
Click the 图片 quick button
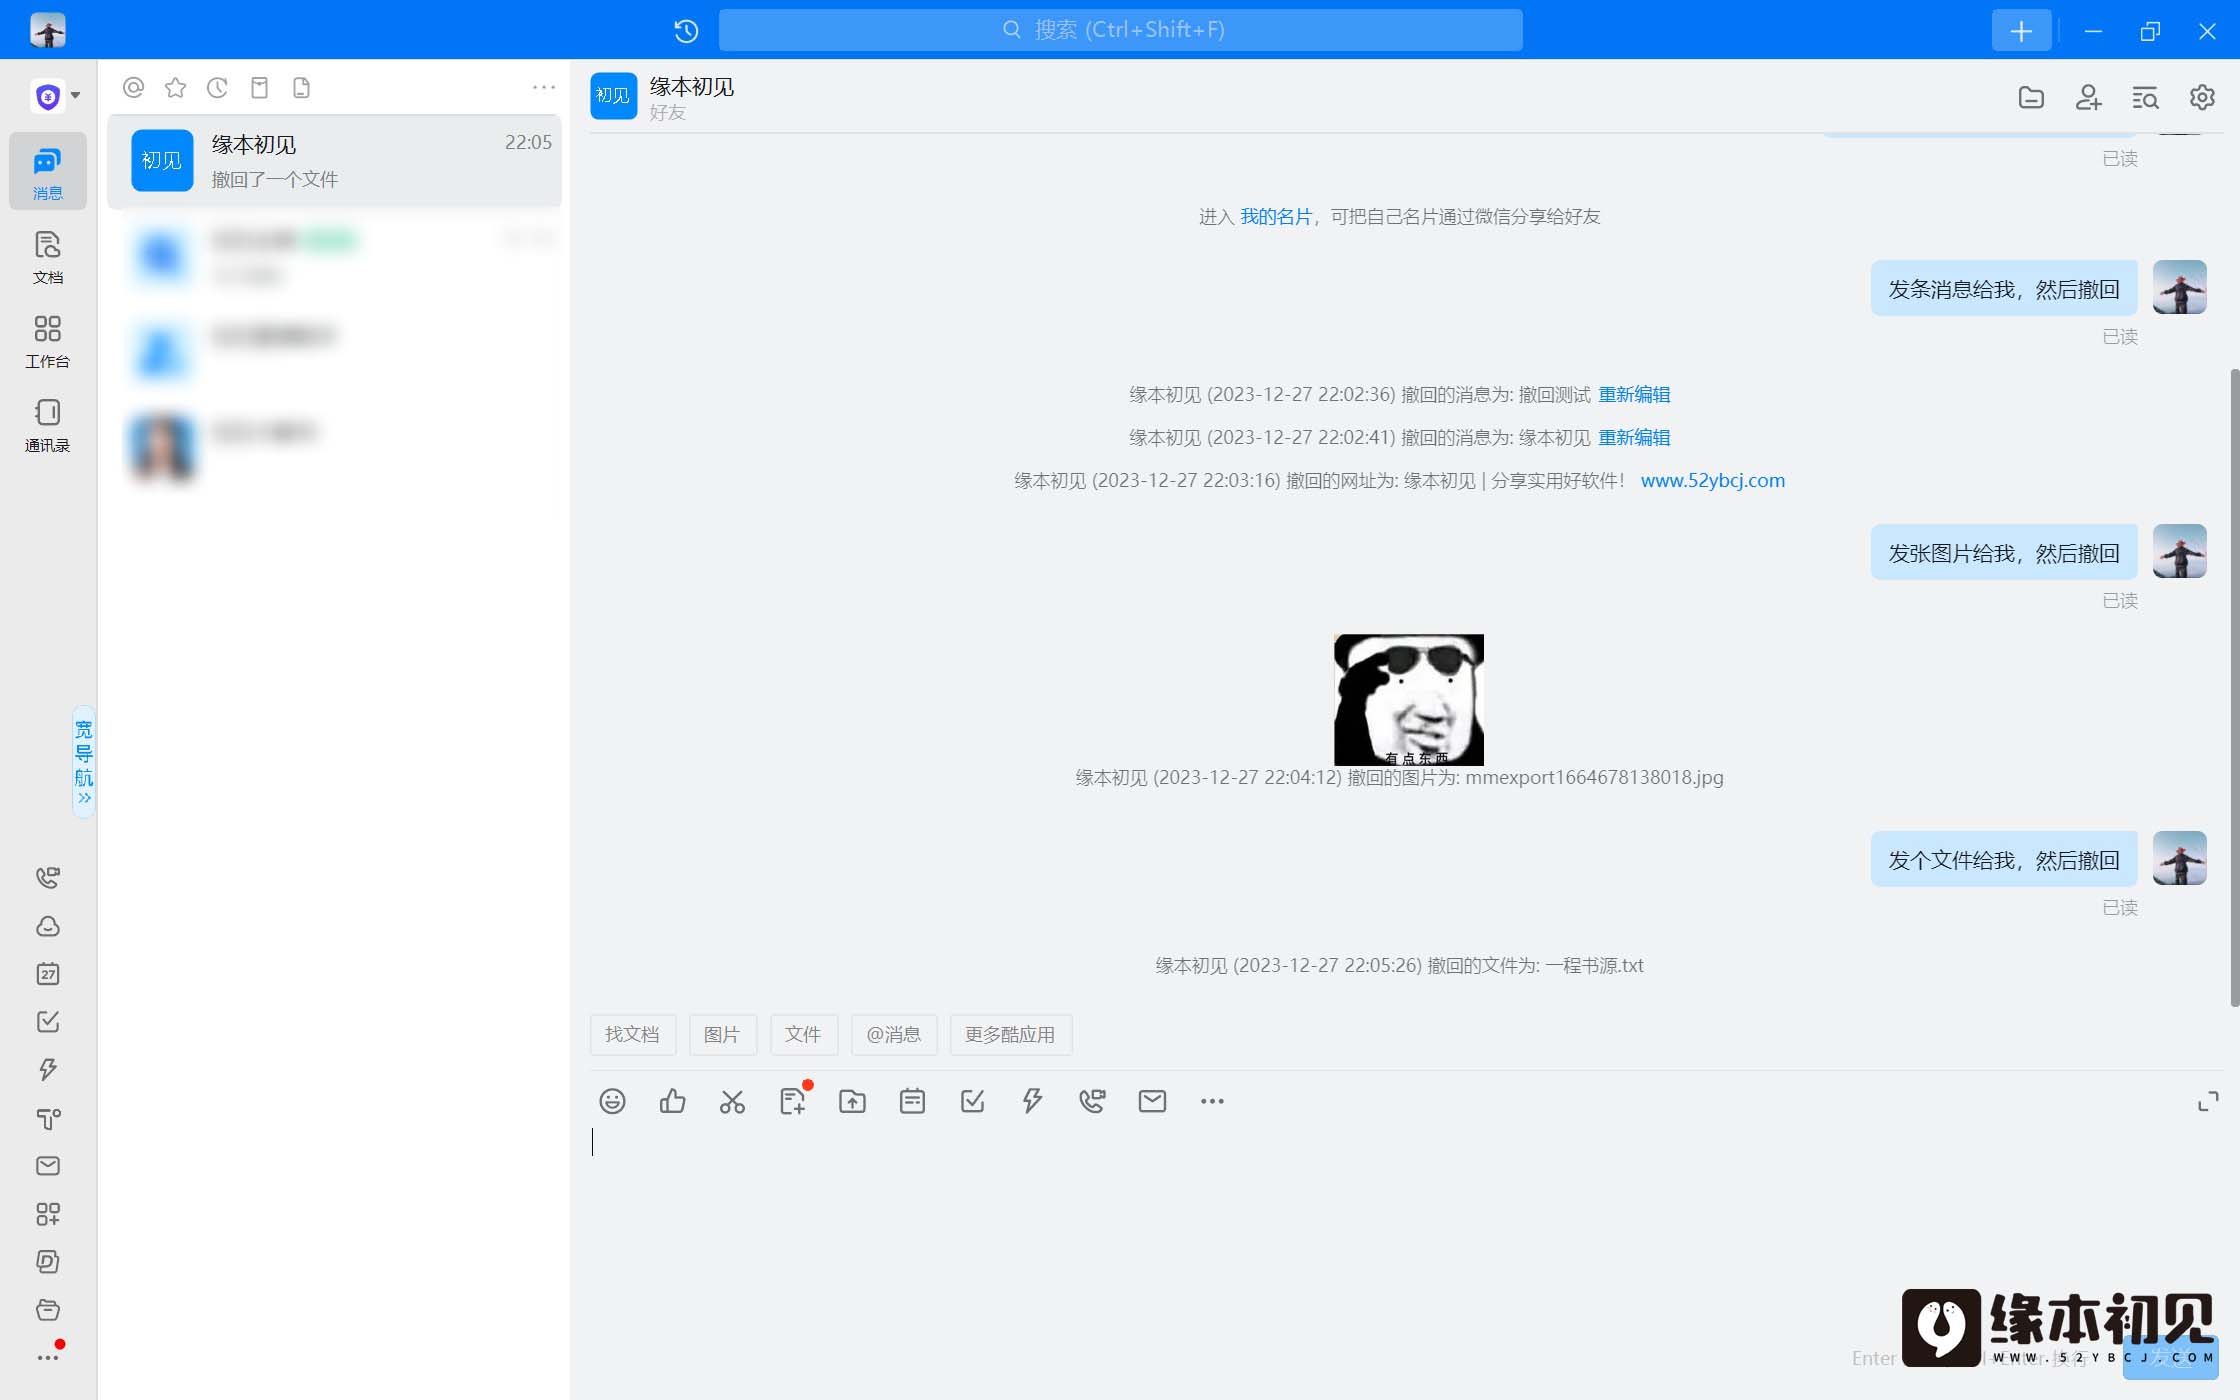pos(722,1035)
